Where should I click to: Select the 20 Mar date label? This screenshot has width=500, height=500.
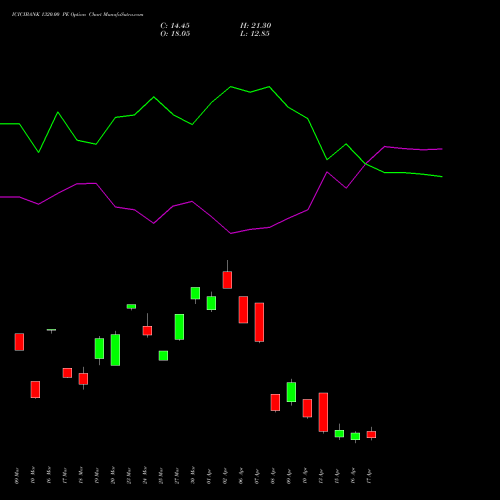pyautogui.click(x=113, y=475)
